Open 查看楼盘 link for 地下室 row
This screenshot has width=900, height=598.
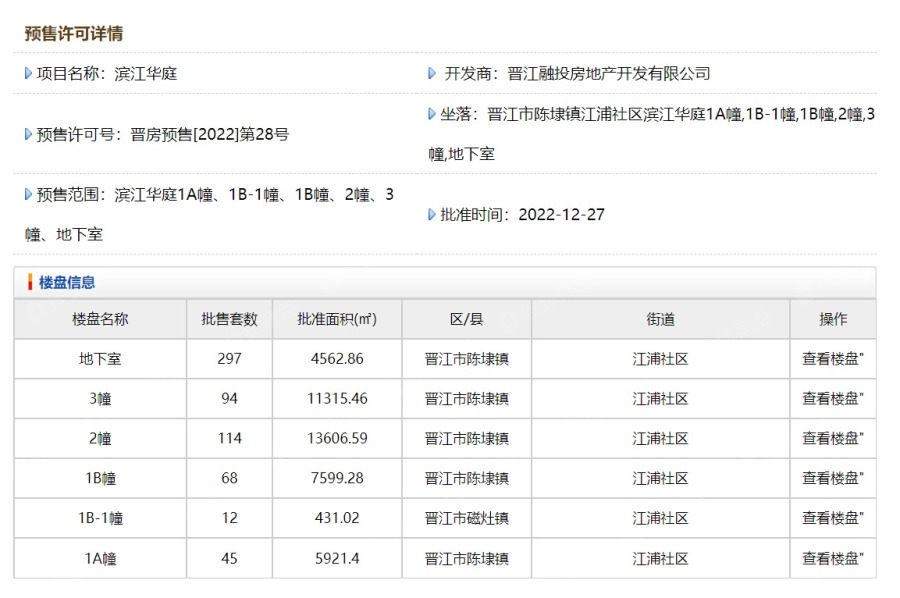(x=832, y=359)
